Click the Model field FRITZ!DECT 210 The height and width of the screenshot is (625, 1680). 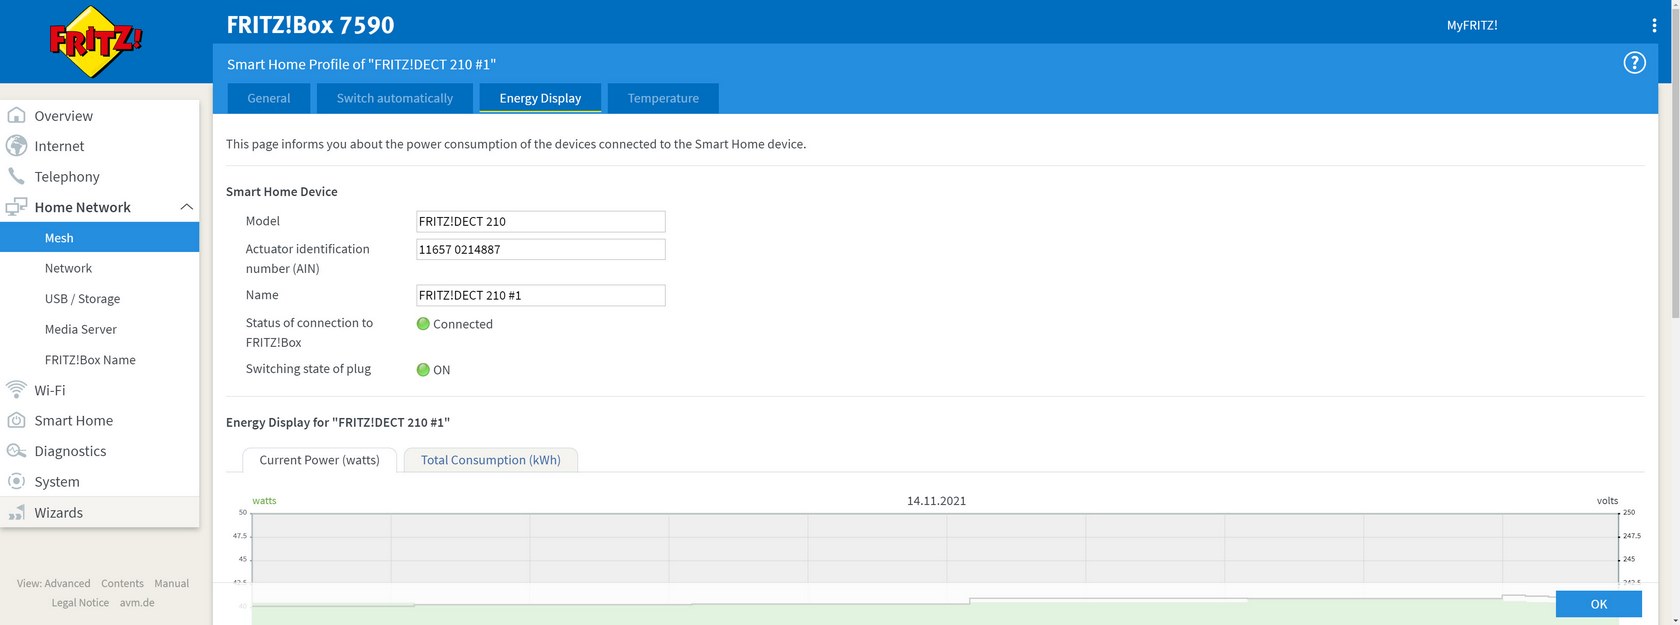click(540, 222)
